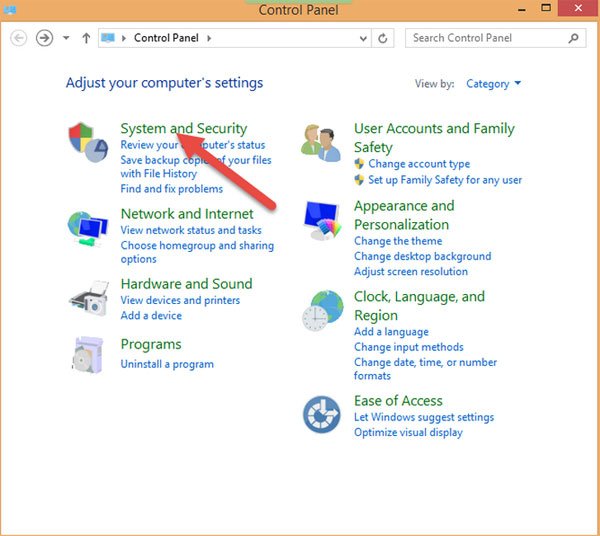Expand the arrow after Control Panel breadcrumb
Image resolution: width=600 pixels, height=536 pixels.
pyautogui.click(x=209, y=38)
